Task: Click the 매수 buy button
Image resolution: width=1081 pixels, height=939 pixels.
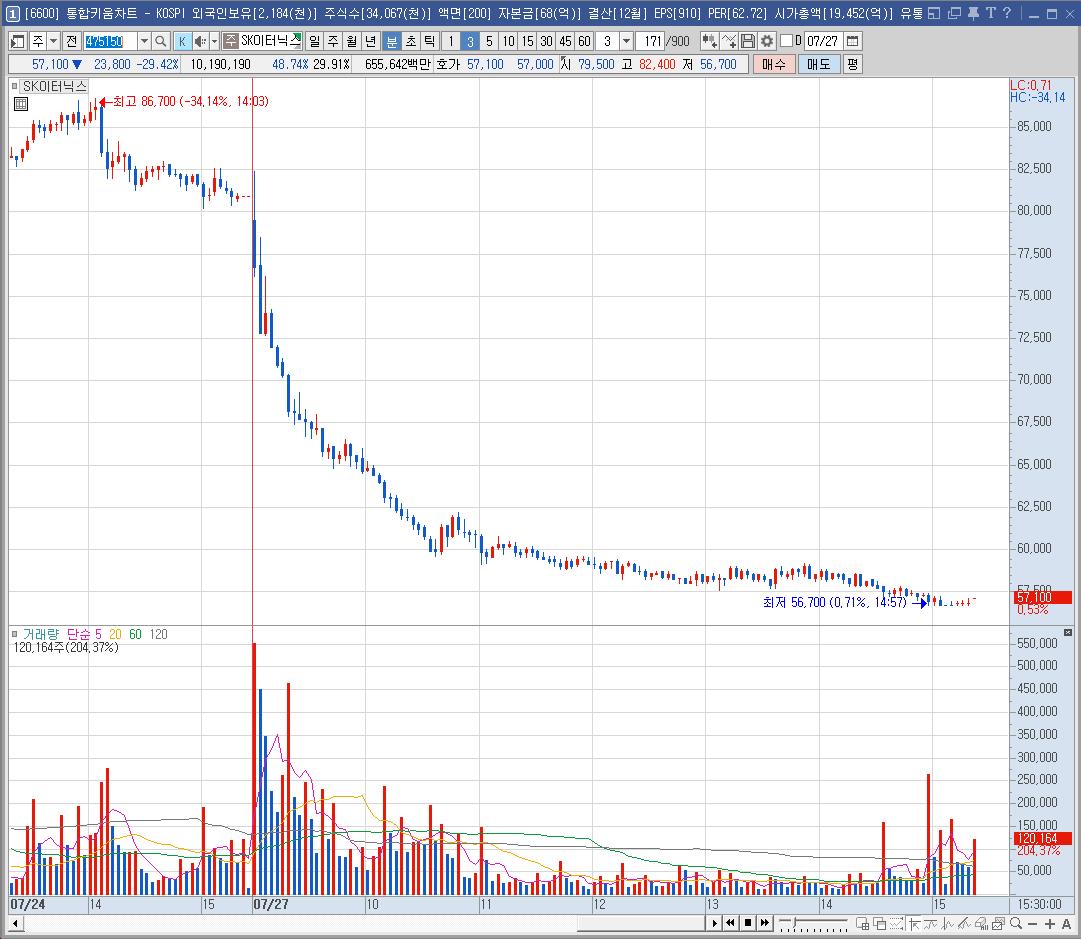Action: (774, 64)
